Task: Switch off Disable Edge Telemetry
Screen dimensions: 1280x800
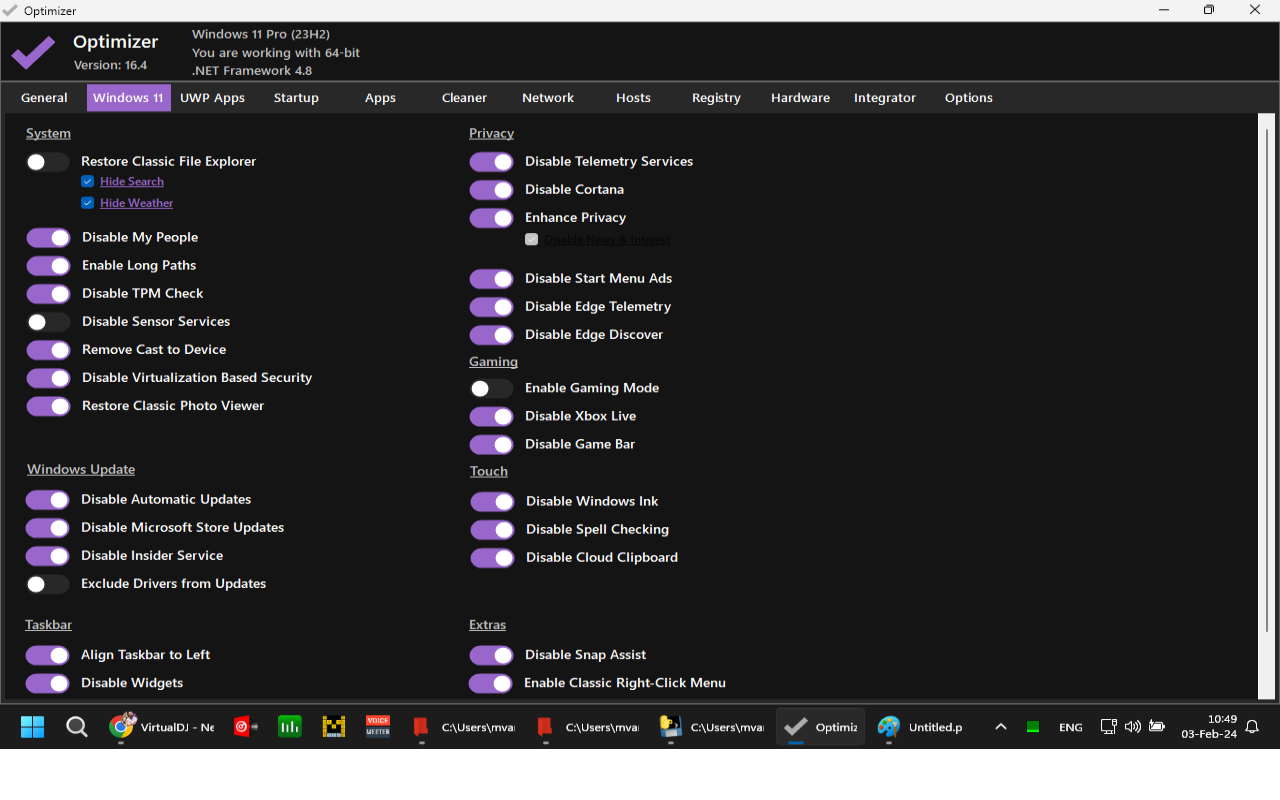Action: point(491,307)
